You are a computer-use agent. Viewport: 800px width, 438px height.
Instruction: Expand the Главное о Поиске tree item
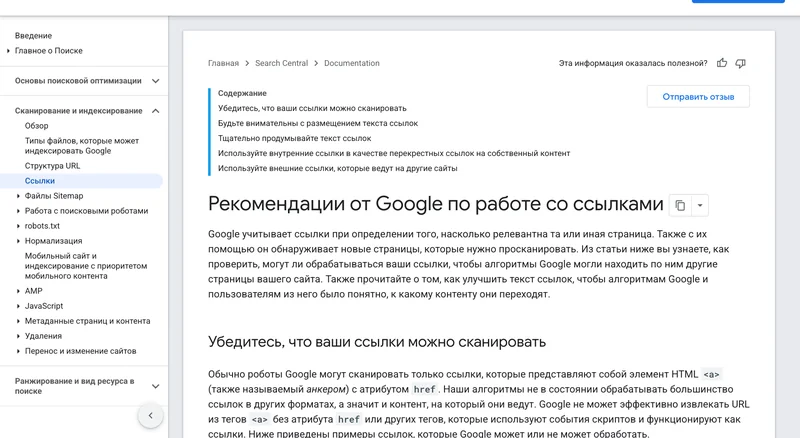8,51
